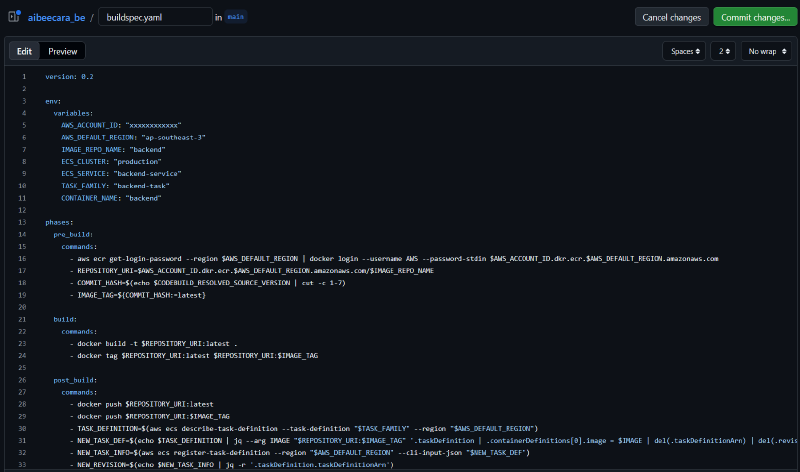Click the CONTAINER_NAME "backend" line
This screenshot has width=800, height=472.
[111, 198]
